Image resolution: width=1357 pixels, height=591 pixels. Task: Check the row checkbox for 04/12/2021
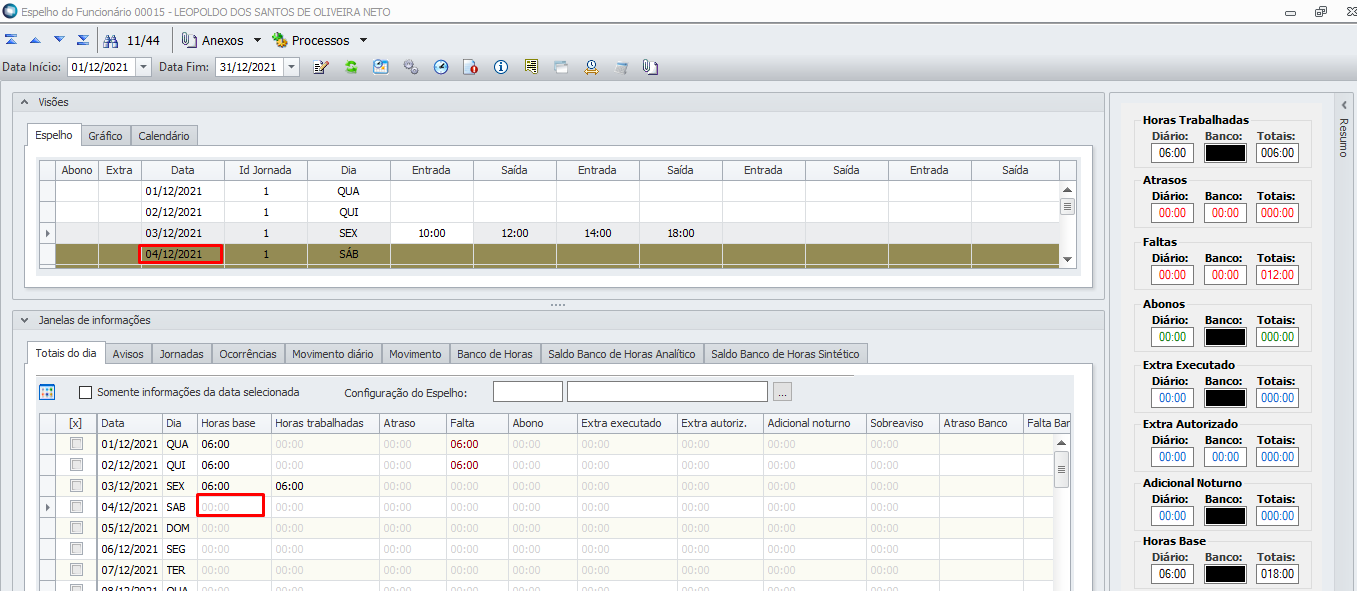click(x=76, y=507)
